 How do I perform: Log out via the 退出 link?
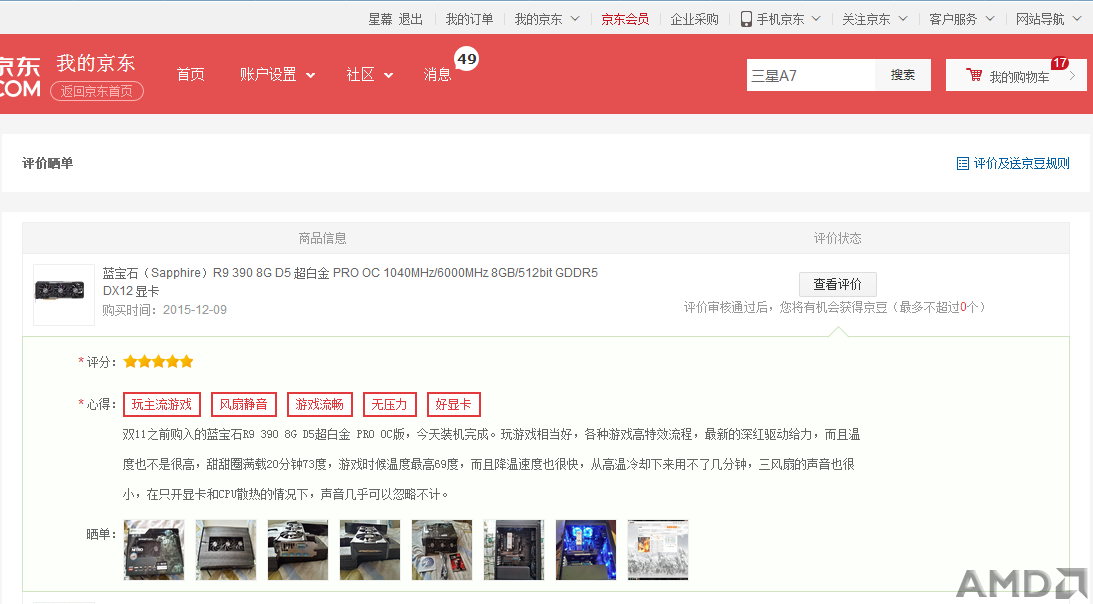click(x=411, y=20)
